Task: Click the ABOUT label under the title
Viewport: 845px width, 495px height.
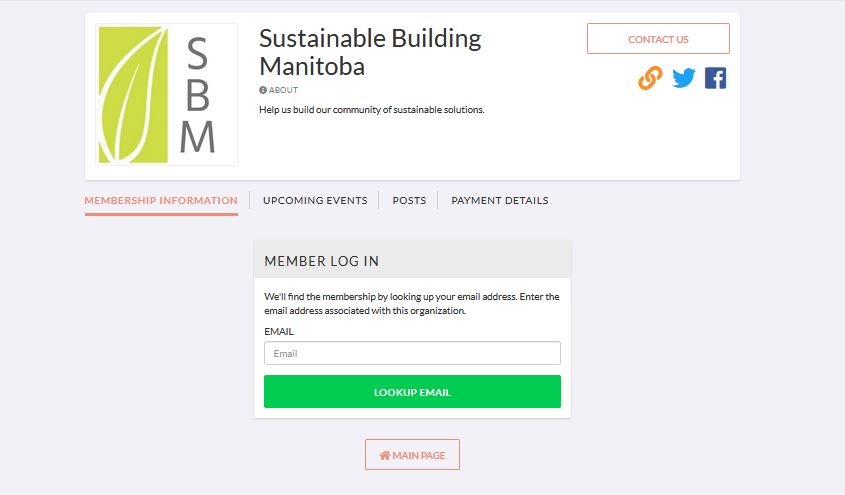Action: point(283,90)
